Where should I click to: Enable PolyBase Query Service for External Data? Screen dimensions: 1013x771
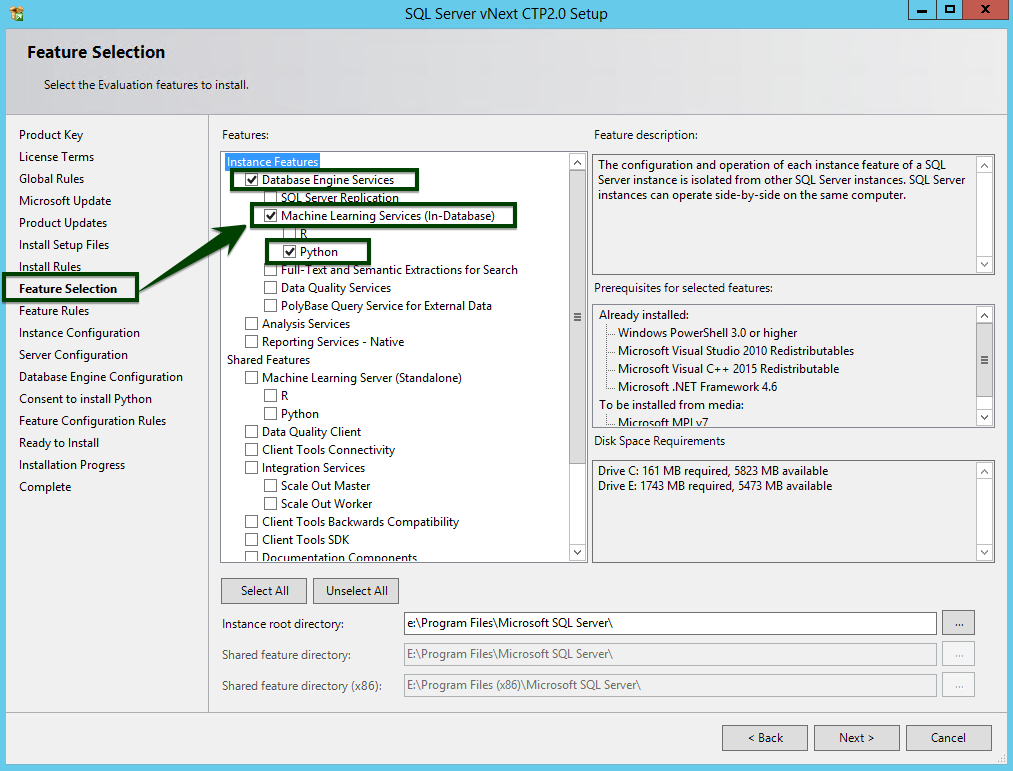point(270,305)
